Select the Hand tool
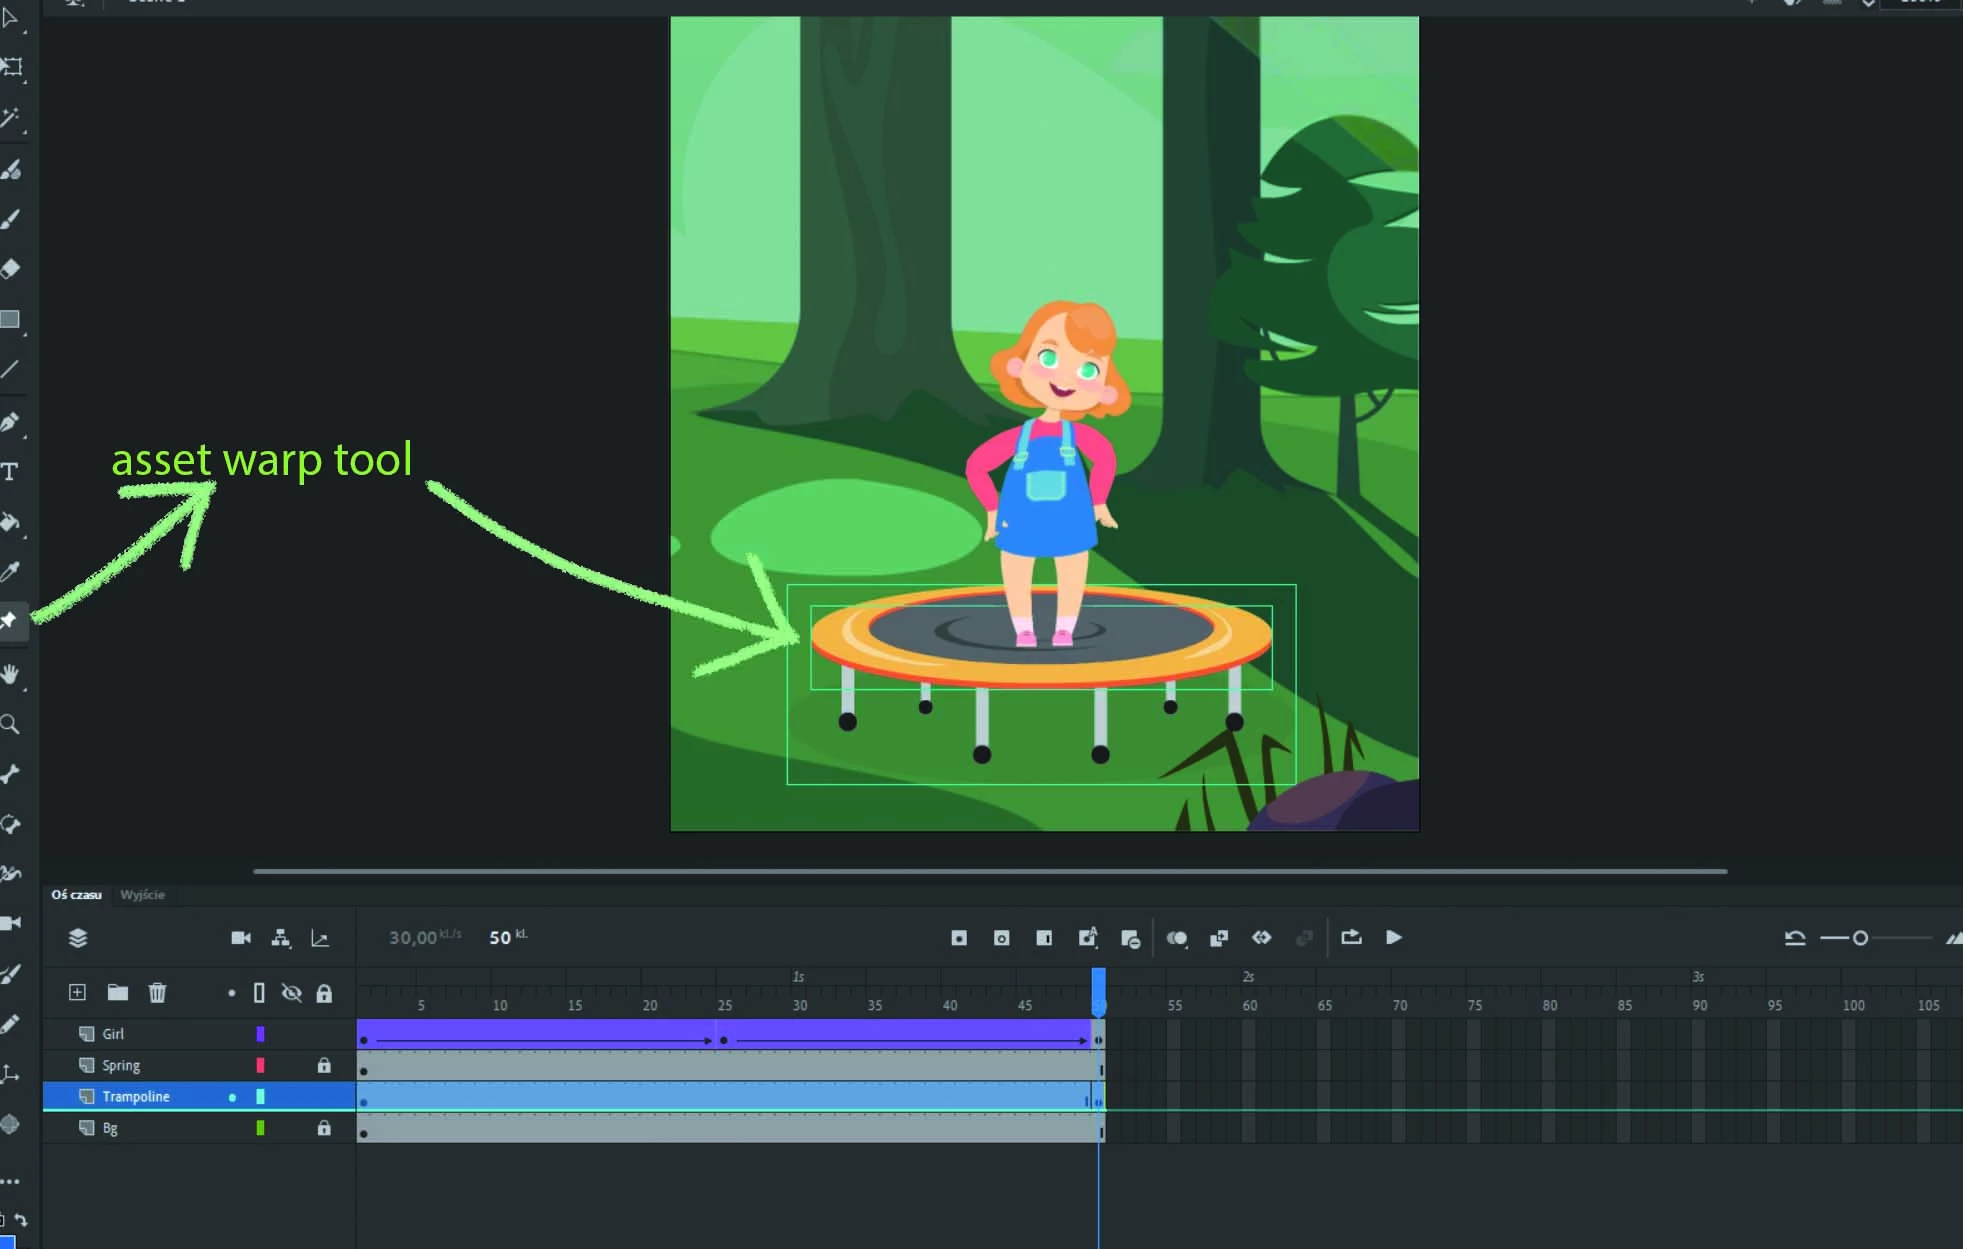 (10, 675)
